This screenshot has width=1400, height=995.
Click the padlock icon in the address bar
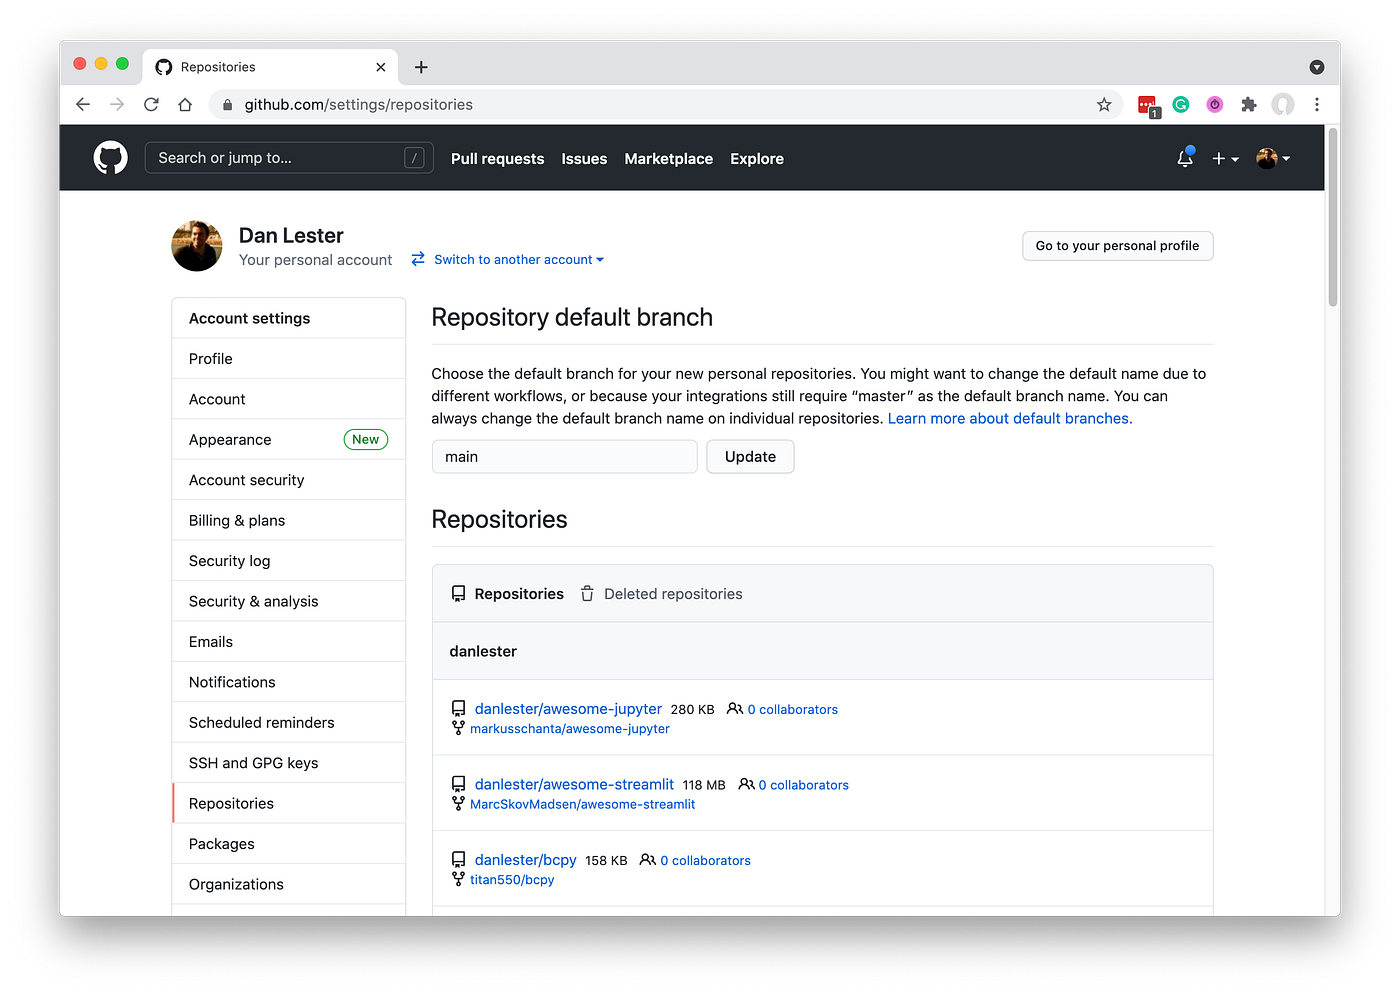[227, 104]
